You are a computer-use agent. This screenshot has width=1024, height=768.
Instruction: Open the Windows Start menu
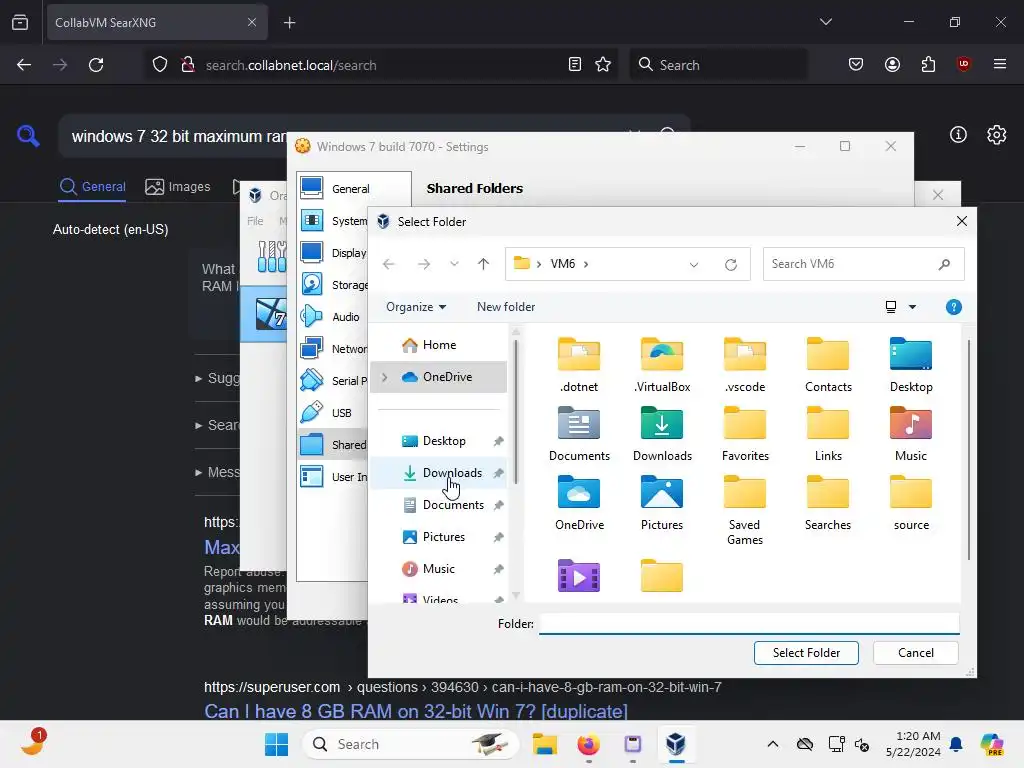tap(276, 744)
